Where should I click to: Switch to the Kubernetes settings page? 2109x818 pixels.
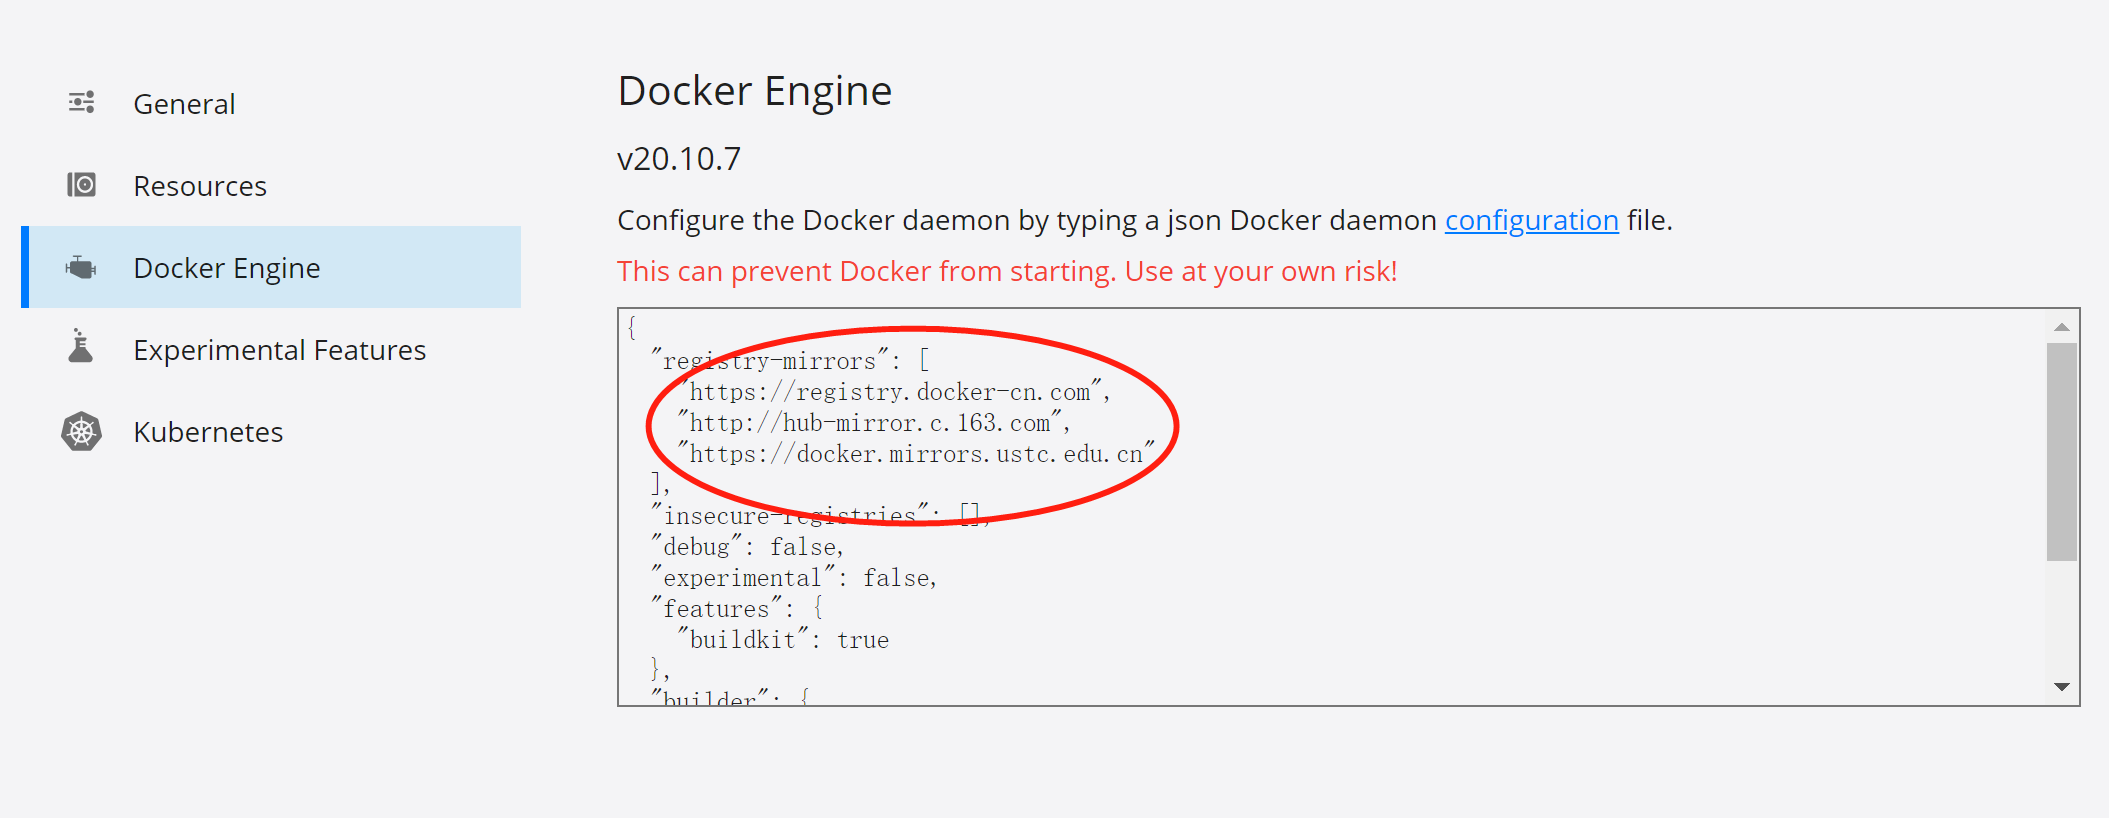point(208,431)
